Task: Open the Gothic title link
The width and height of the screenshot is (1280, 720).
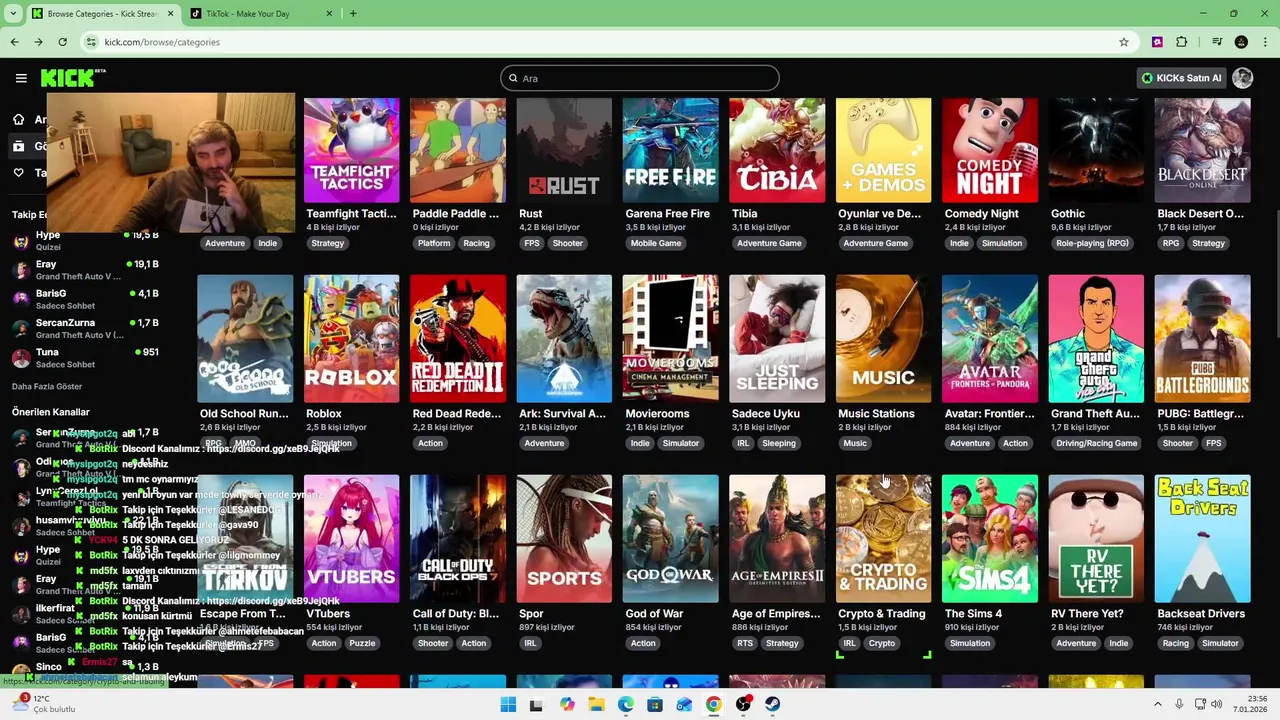Action: click(1068, 214)
